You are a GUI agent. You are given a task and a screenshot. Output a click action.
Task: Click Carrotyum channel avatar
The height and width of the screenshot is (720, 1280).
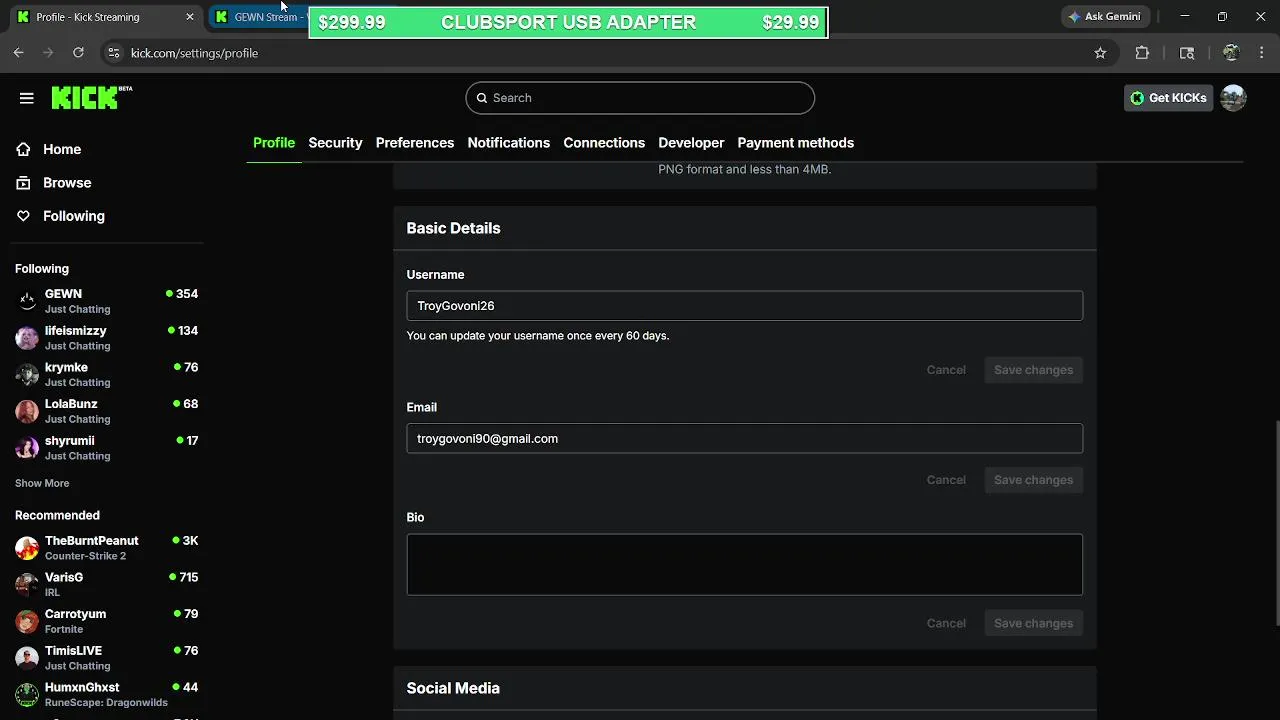coord(27,621)
